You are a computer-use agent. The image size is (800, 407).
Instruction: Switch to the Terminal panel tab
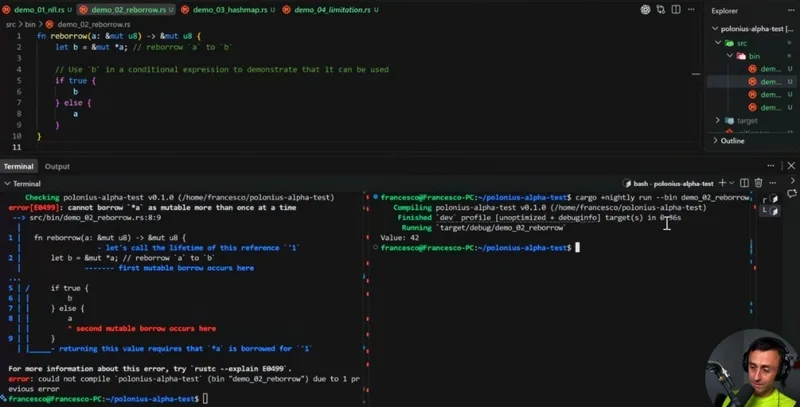18,166
